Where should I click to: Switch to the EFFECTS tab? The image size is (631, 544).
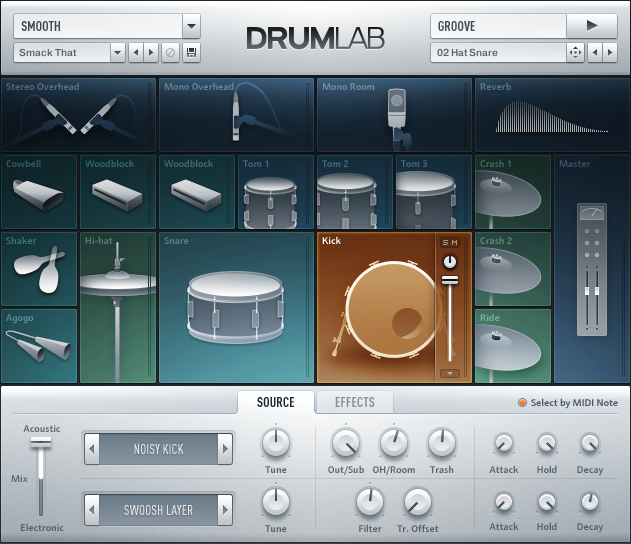(354, 402)
